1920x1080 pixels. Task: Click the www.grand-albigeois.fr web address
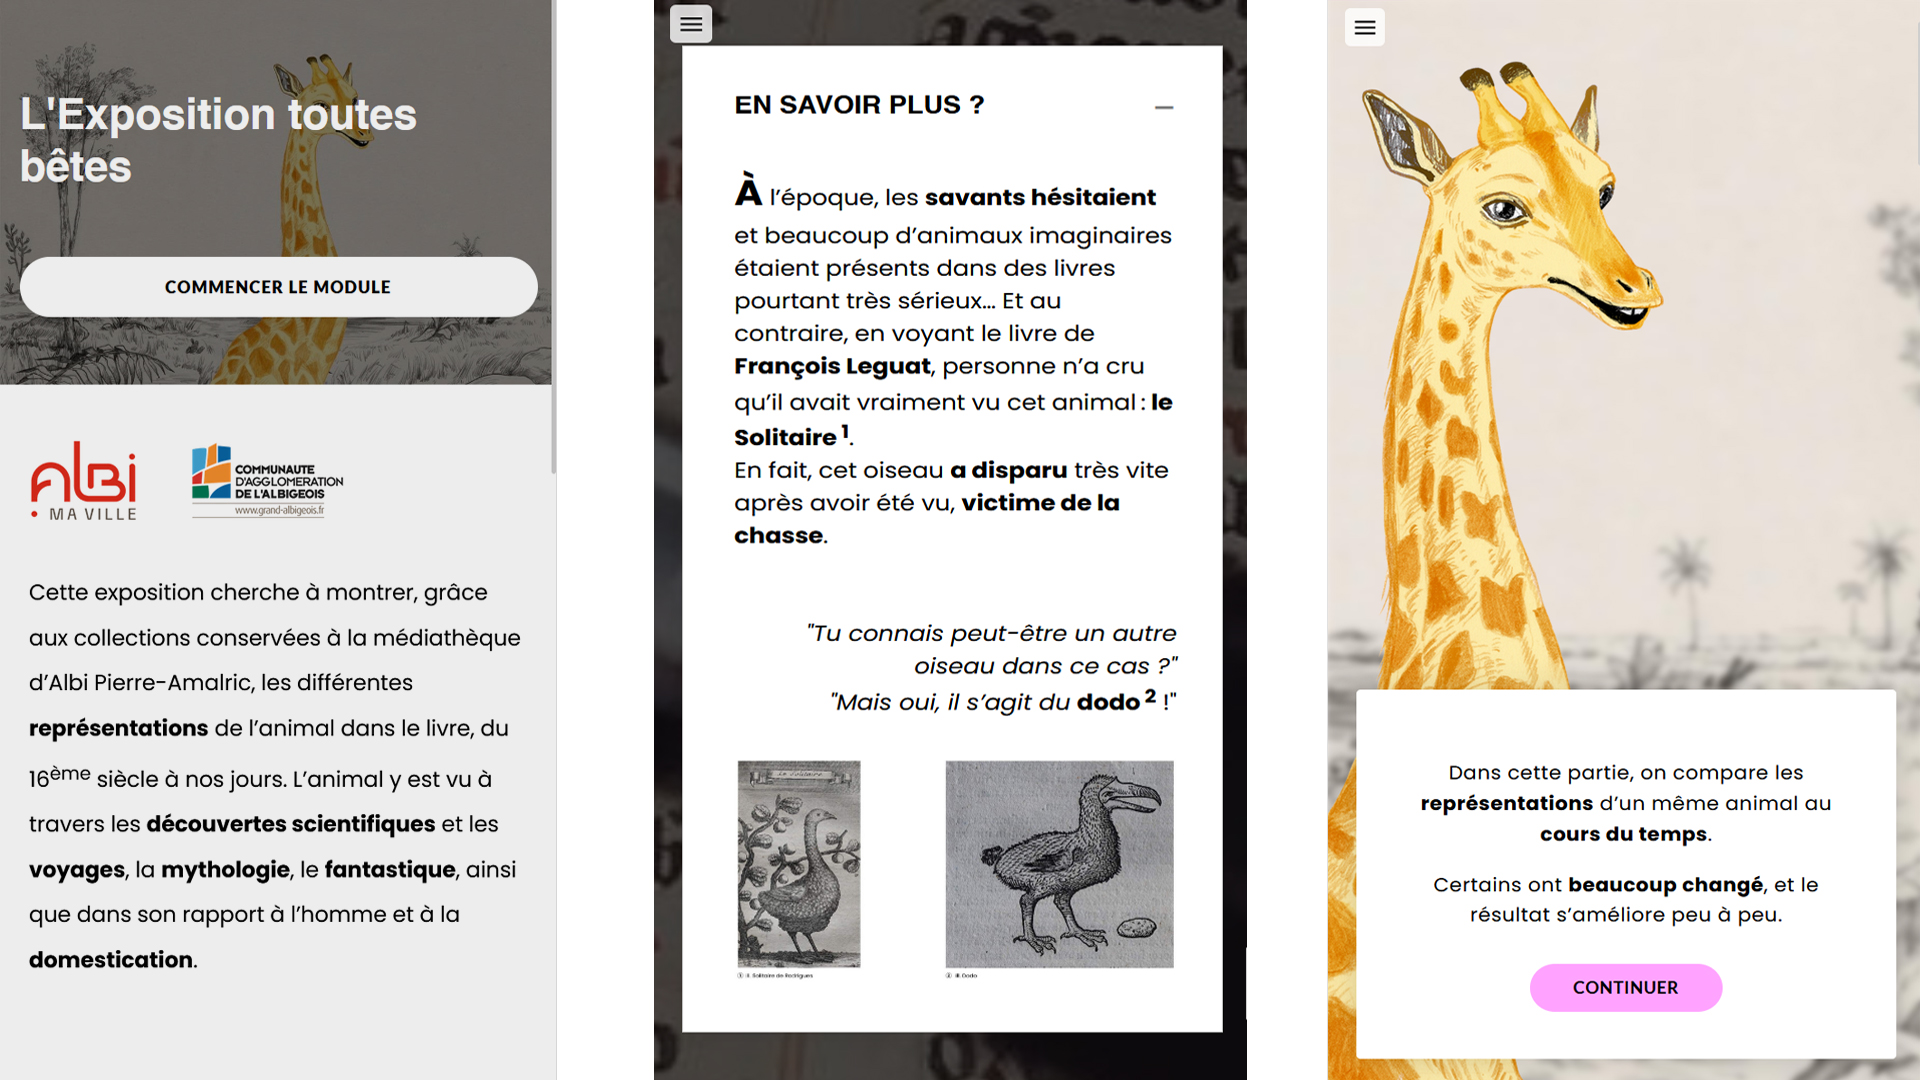pos(279,510)
